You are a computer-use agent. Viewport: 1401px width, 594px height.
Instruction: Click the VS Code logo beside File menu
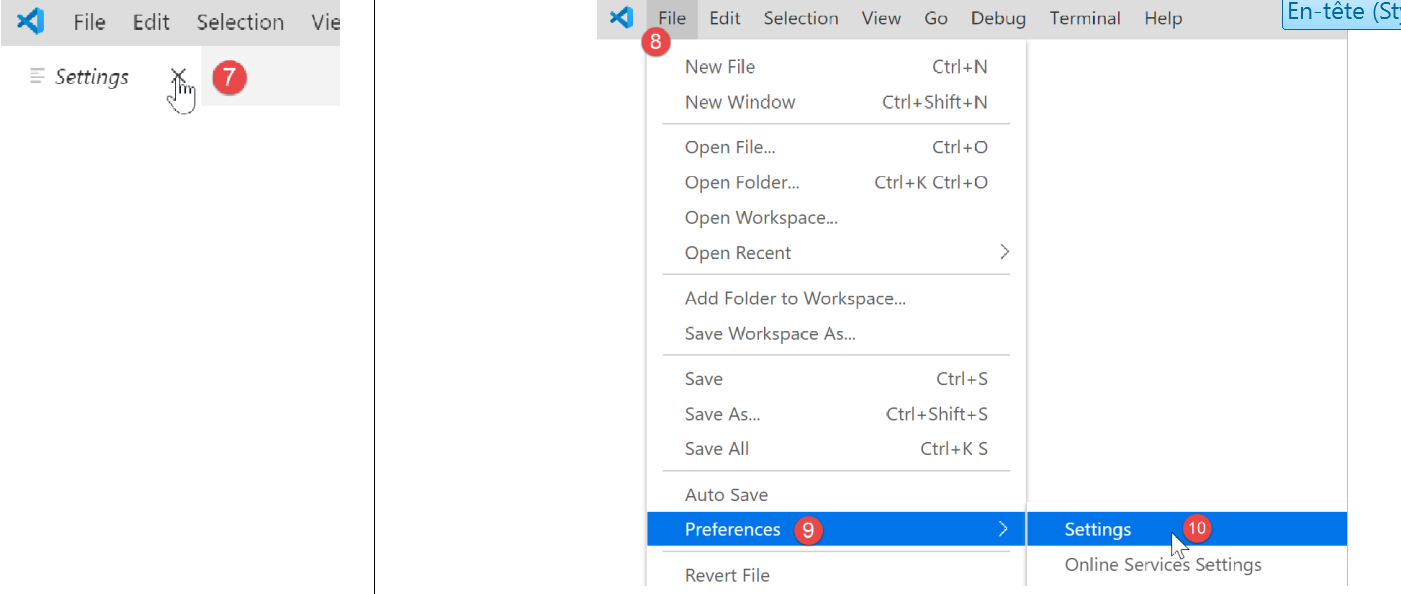point(621,18)
